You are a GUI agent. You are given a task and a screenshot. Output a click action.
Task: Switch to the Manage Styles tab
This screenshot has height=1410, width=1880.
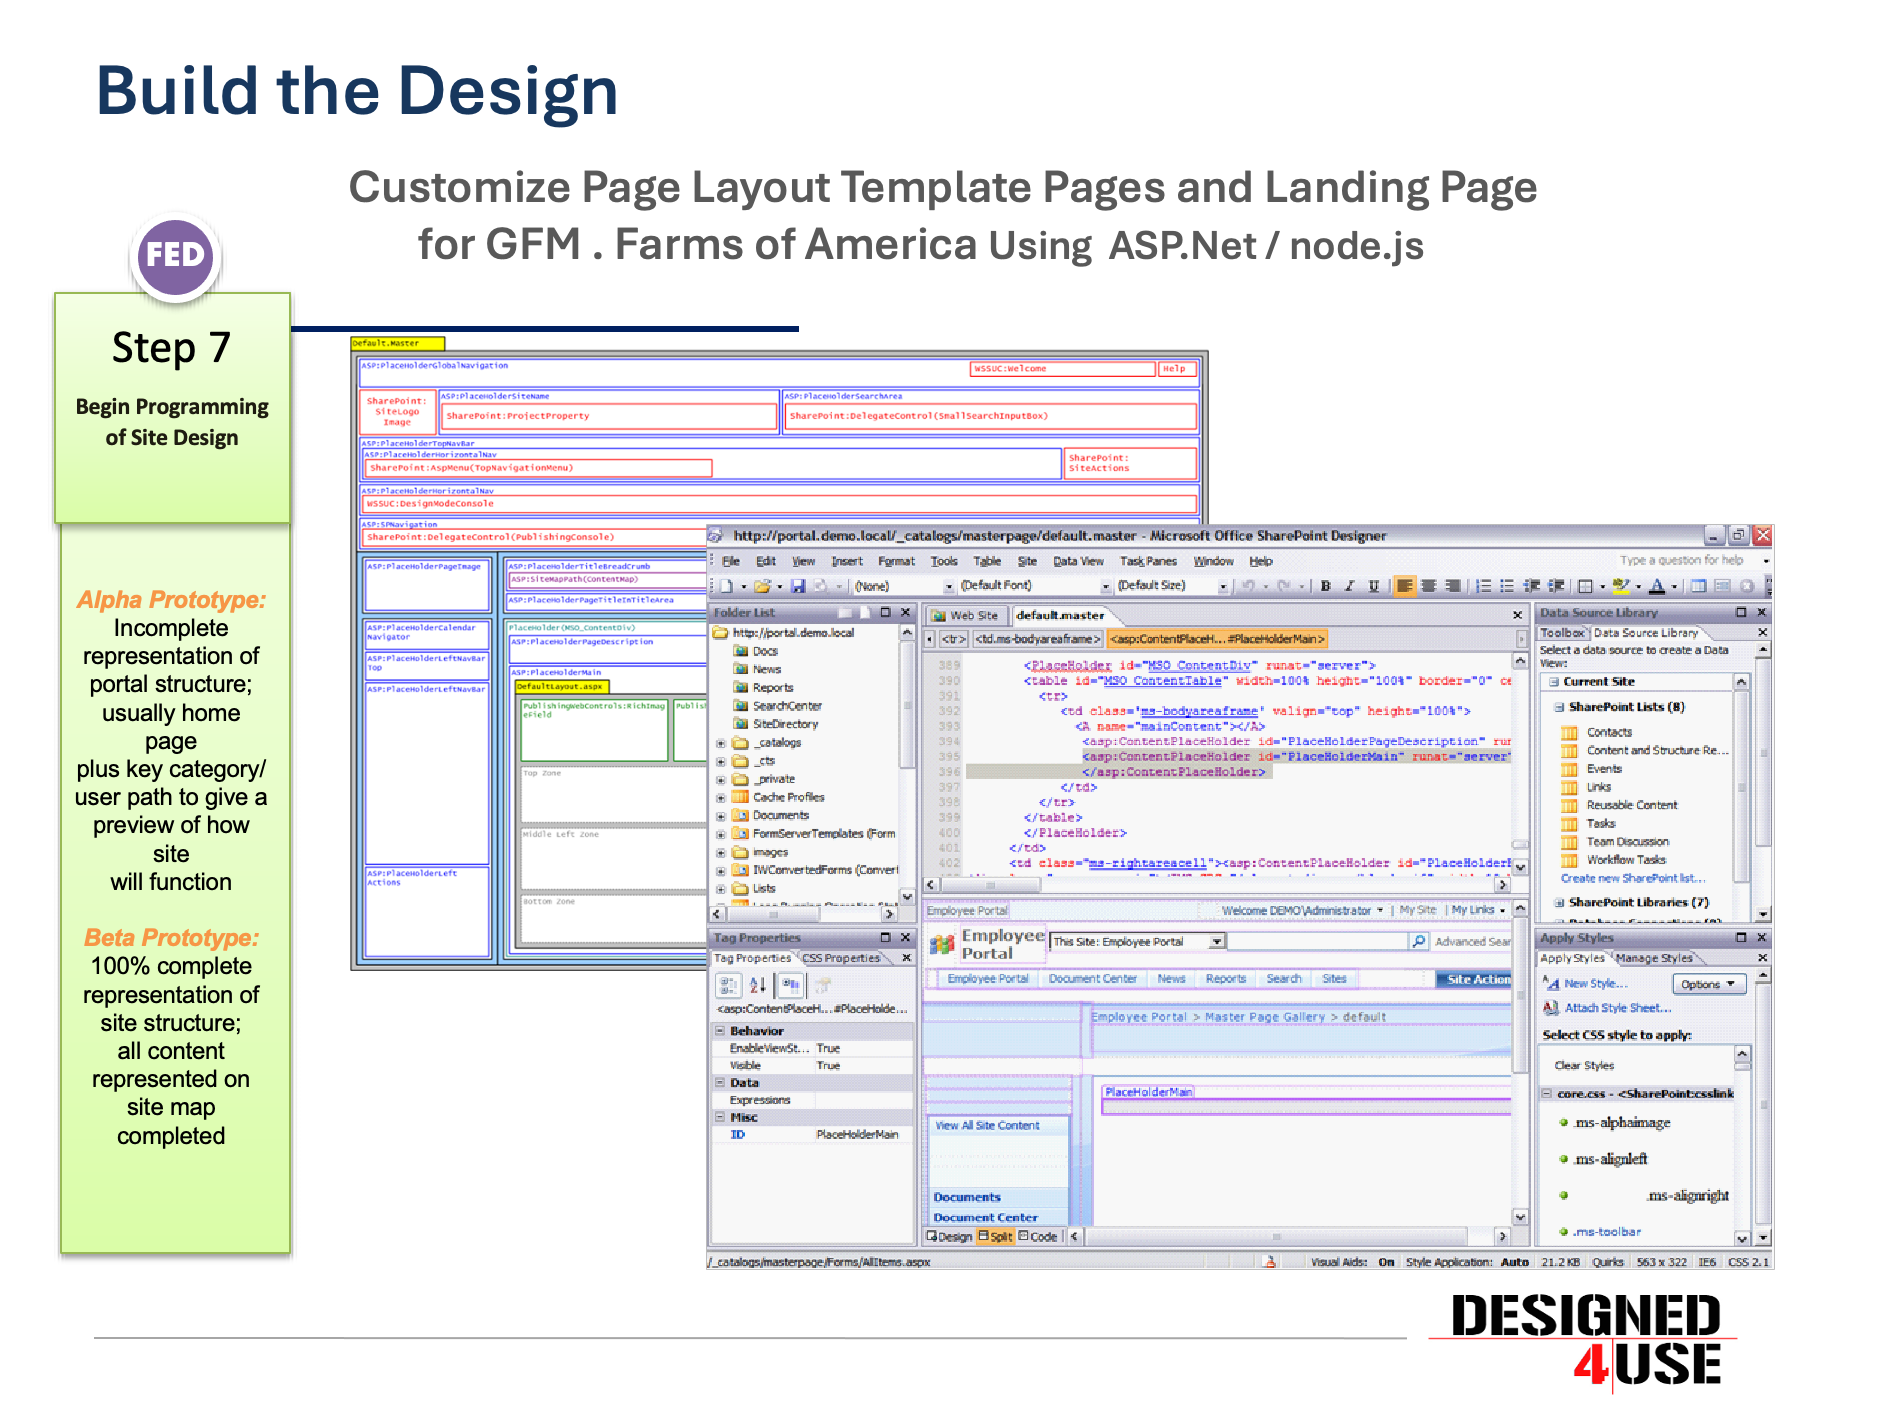point(1654,958)
